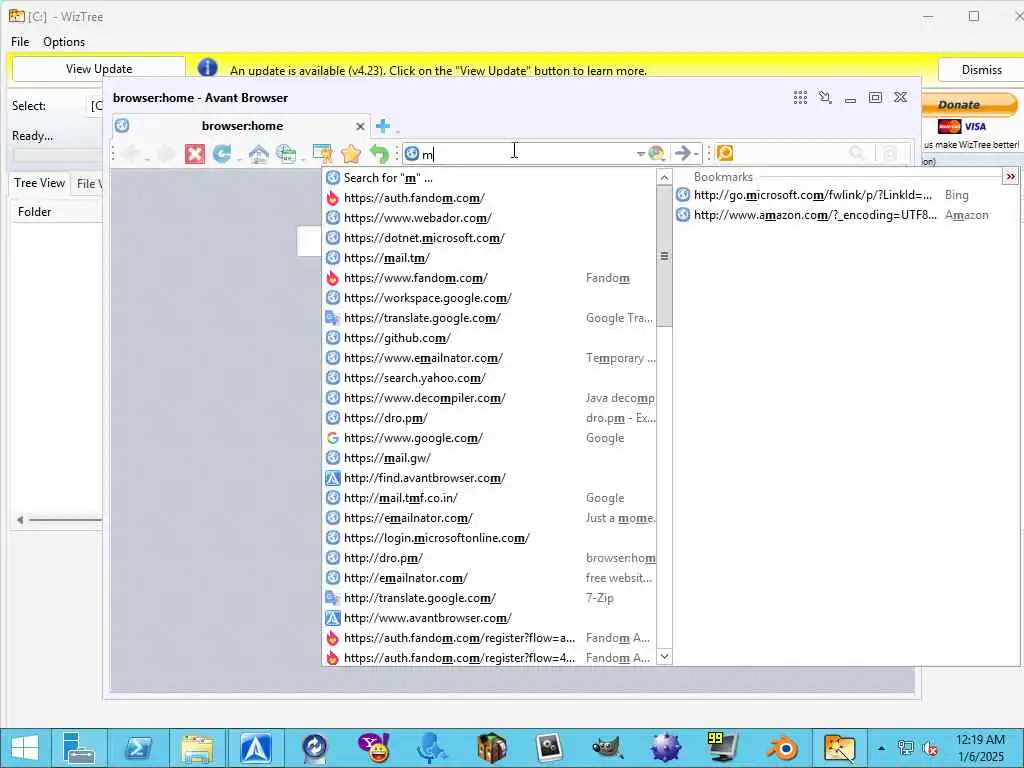This screenshot has width=1024, height=768.
Task: Click the rendering engine icon in address bar
Action: (x=656, y=153)
